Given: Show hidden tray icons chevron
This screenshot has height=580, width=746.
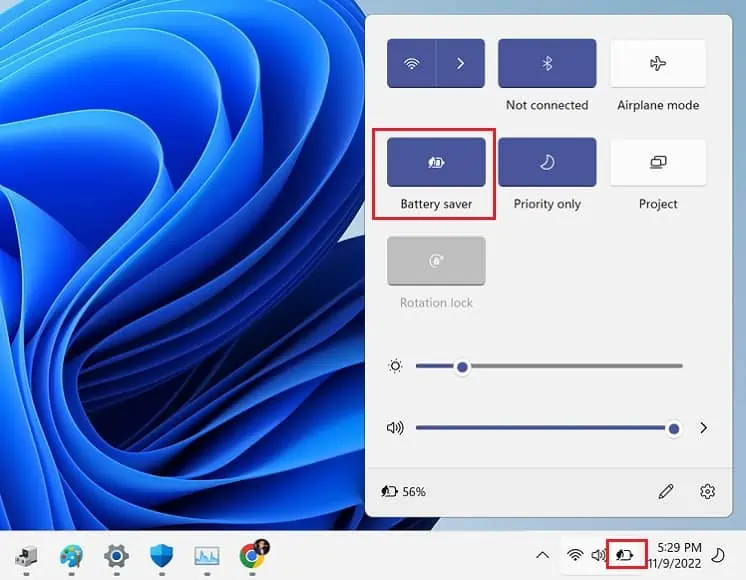Looking at the screenshot, I should [542, 555].
